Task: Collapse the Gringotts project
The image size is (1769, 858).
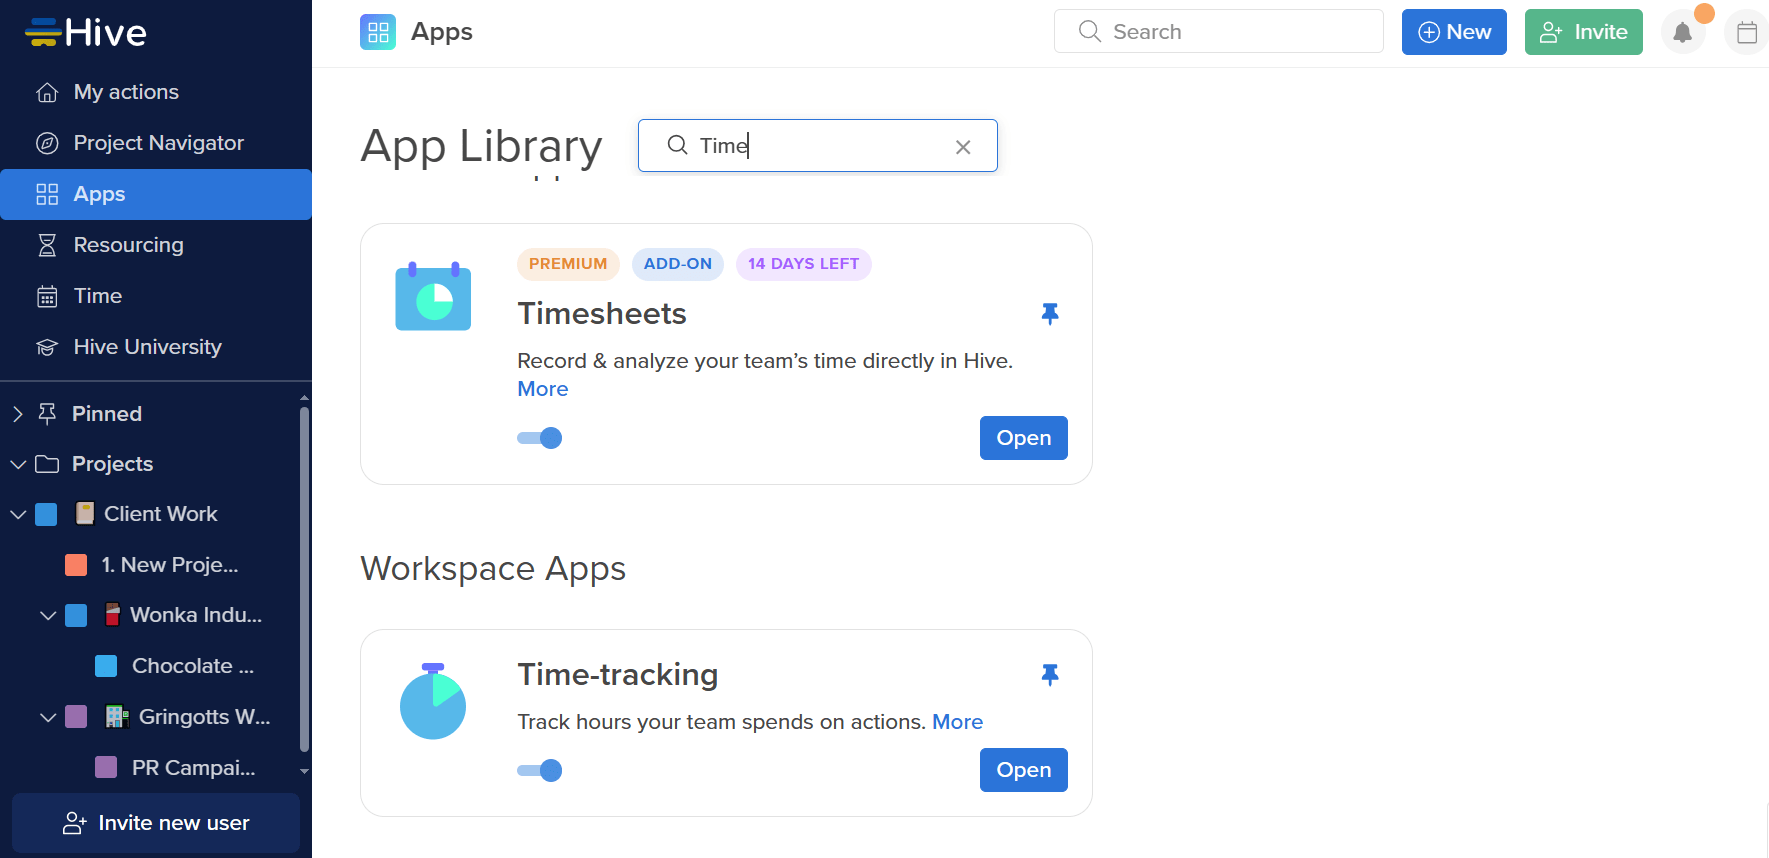Action: coord(48,717)
